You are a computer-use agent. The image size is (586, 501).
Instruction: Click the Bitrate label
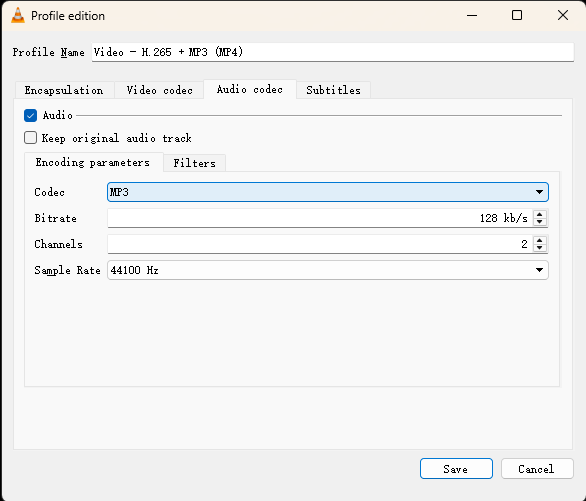[x=55, y=218]
